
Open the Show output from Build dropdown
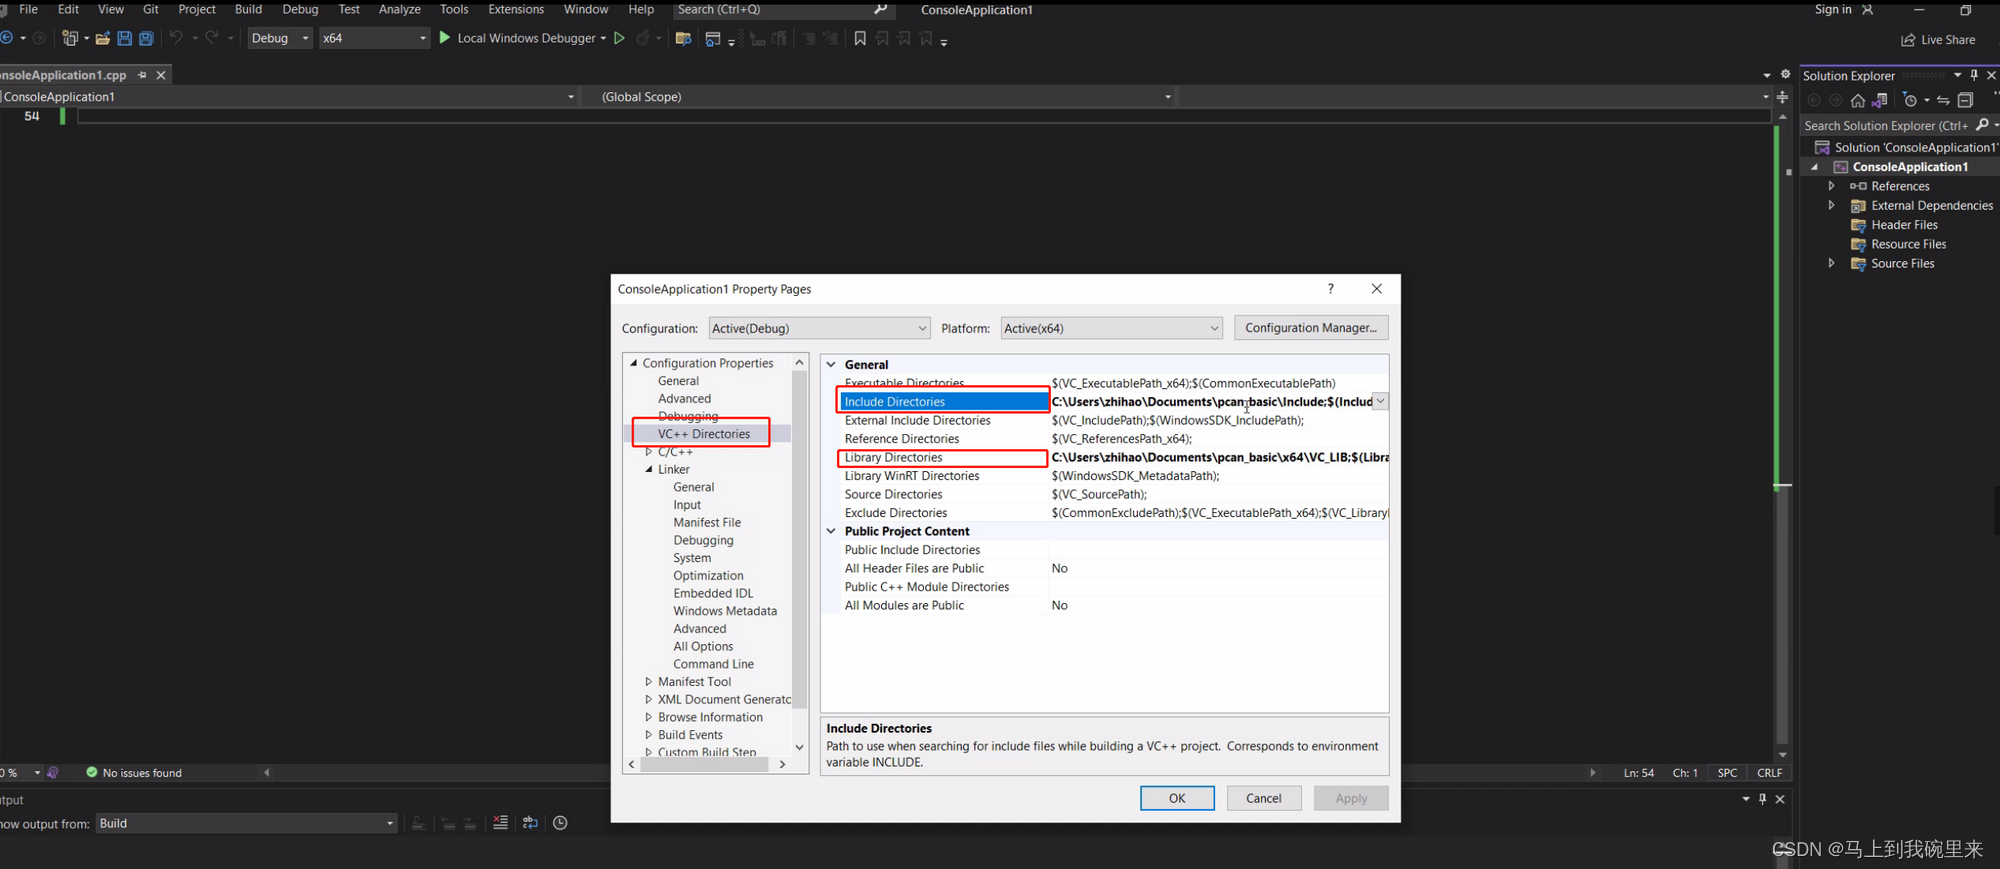(x=246, y=823)
